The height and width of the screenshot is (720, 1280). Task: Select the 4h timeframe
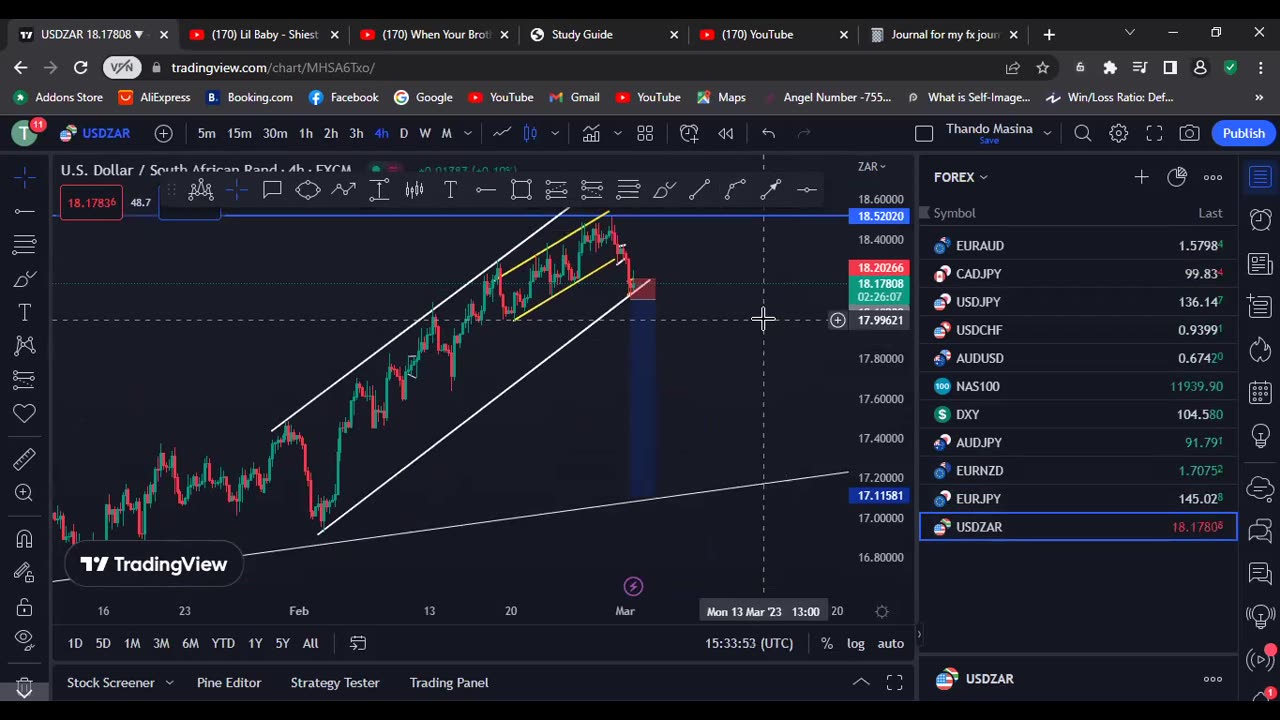[x=381, y=133]
